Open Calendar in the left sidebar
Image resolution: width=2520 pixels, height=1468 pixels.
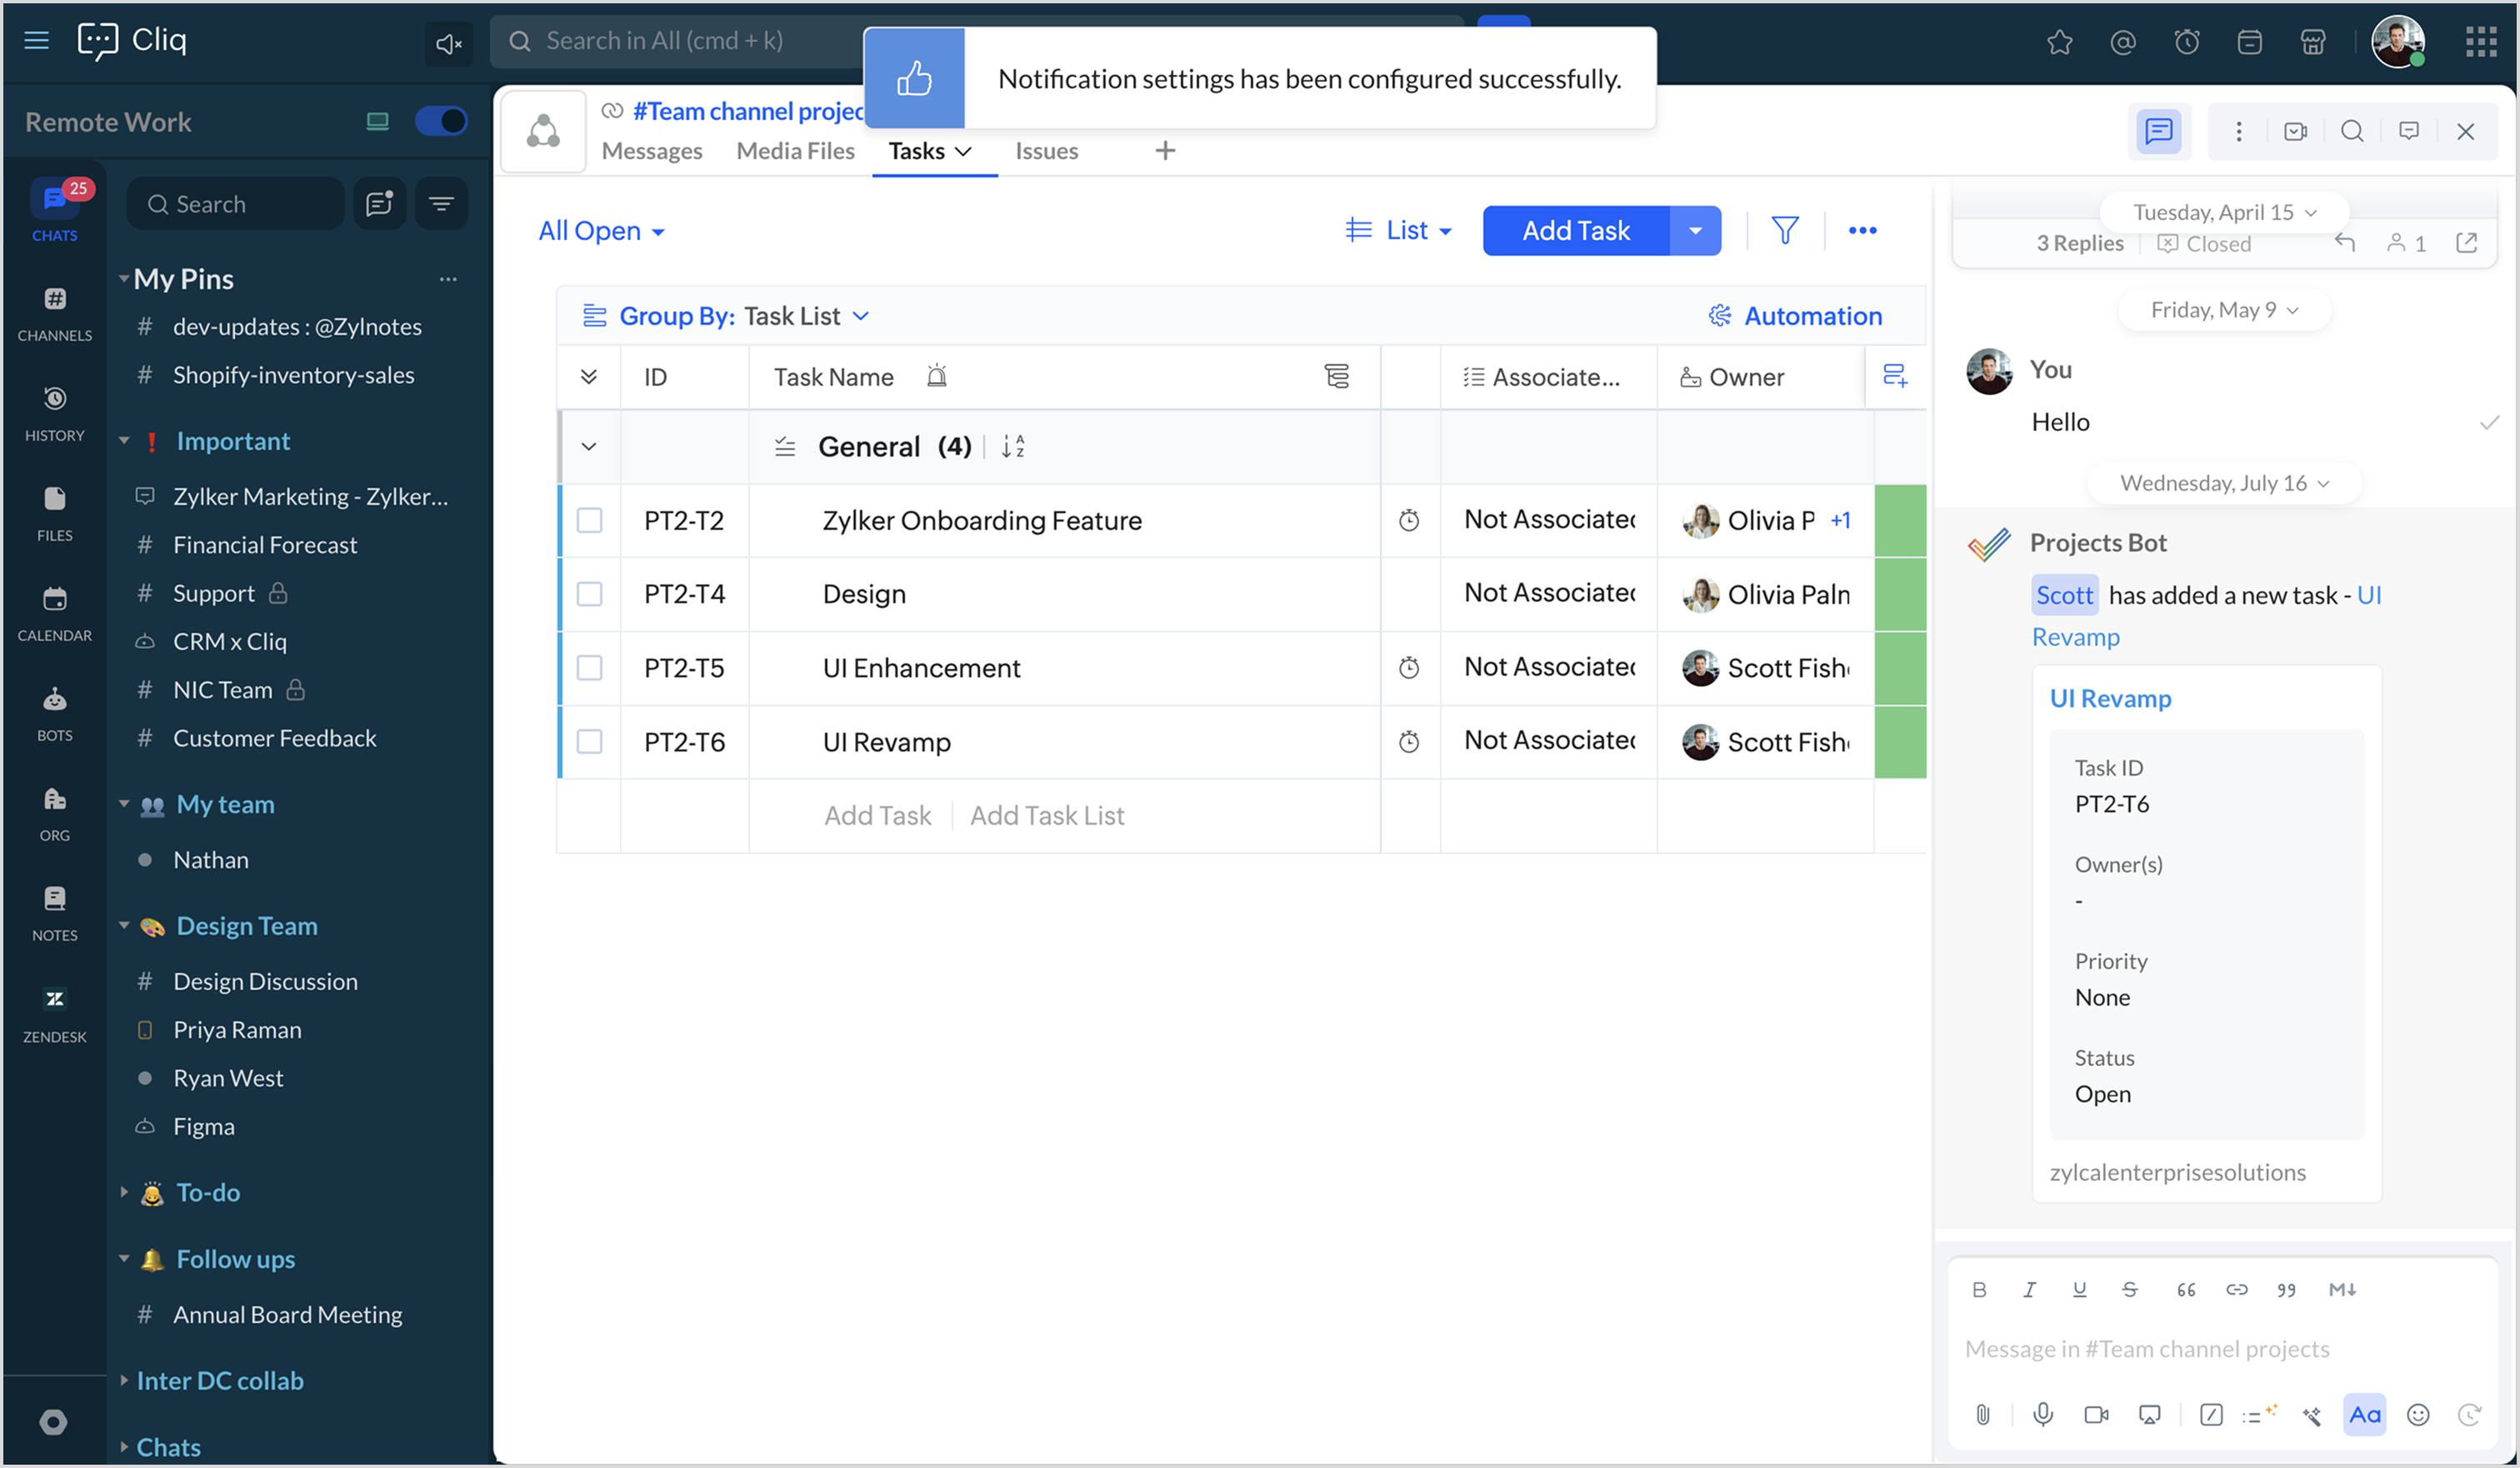pyautogui.click(x=55, y=614)
